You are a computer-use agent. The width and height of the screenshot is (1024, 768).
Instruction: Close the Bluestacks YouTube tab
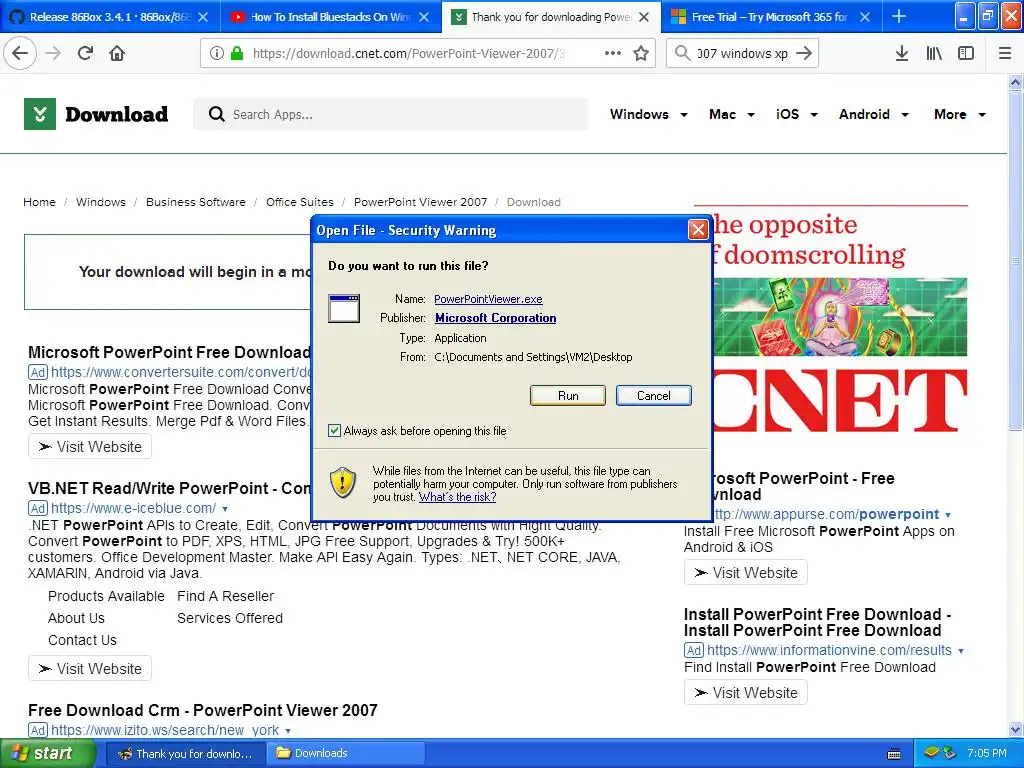pyautogui.click(x=424, y=17)
